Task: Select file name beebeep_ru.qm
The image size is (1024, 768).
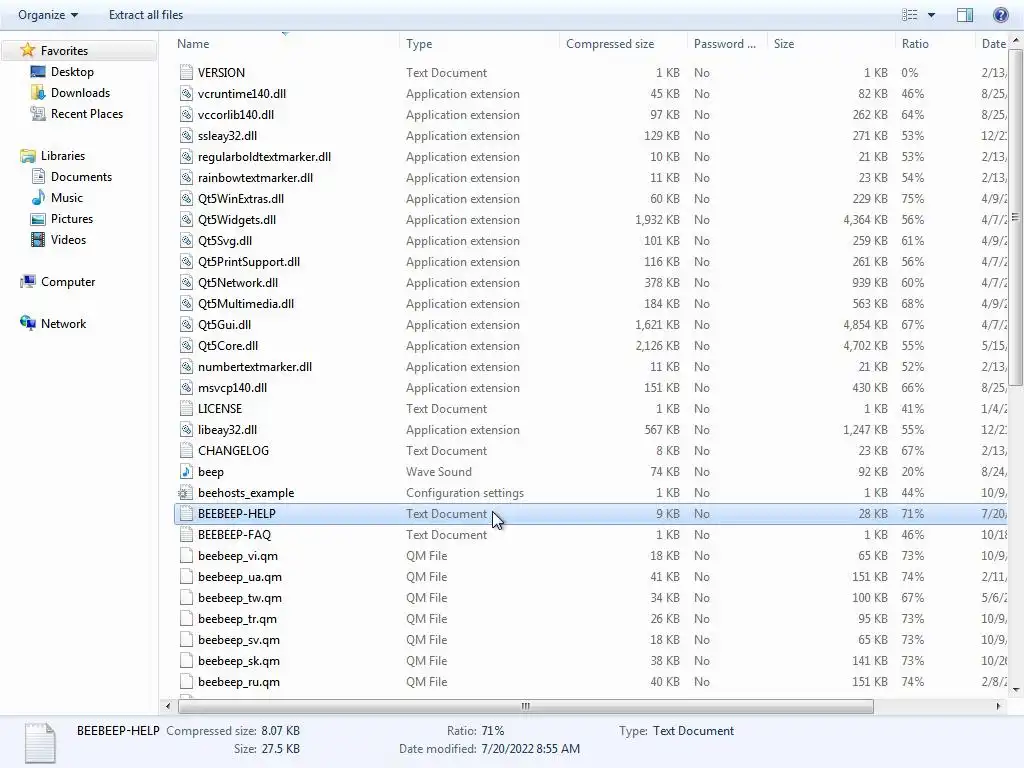Action: tap(238, 682)
